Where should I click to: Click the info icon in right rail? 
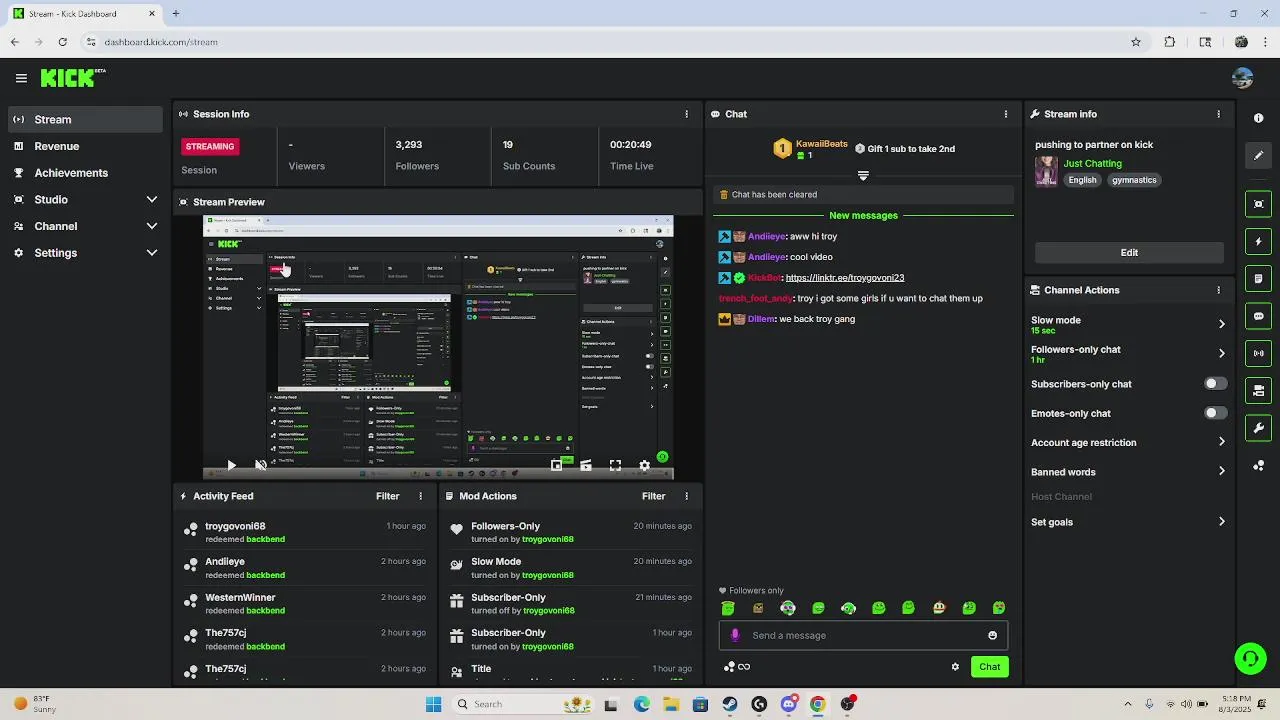(1258, 118)
